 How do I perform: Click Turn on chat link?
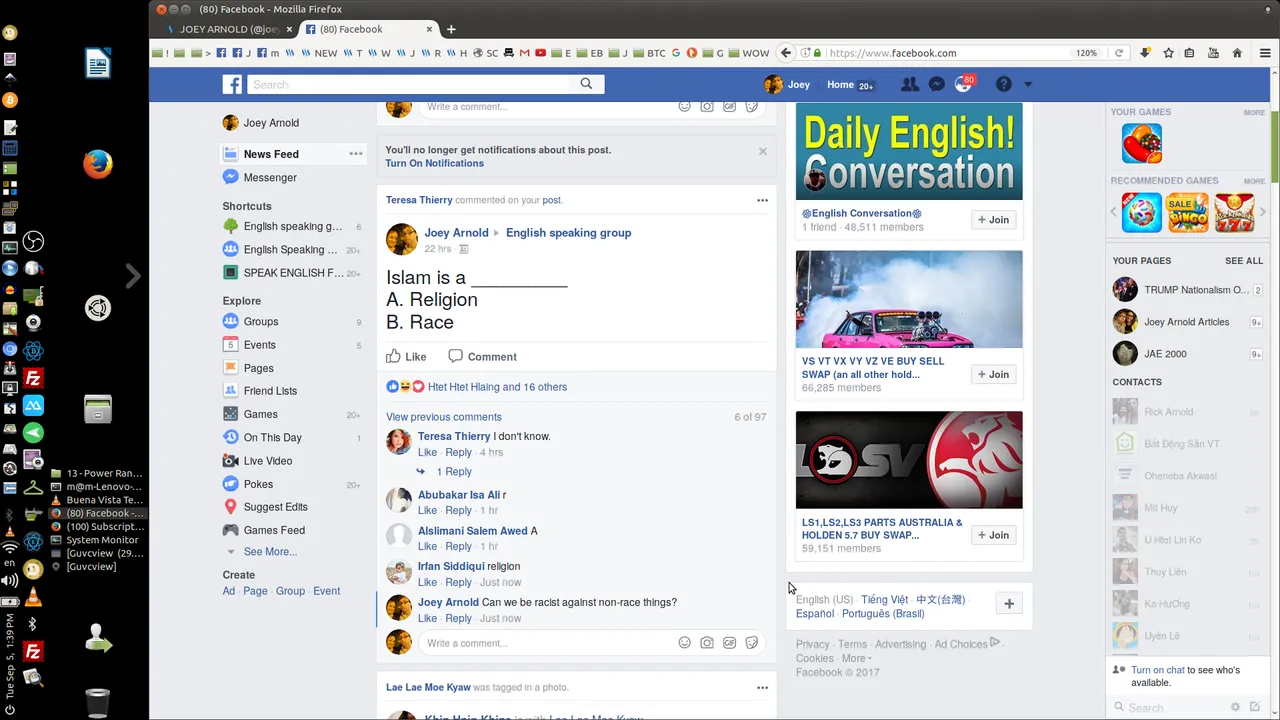coord(1158,670)
